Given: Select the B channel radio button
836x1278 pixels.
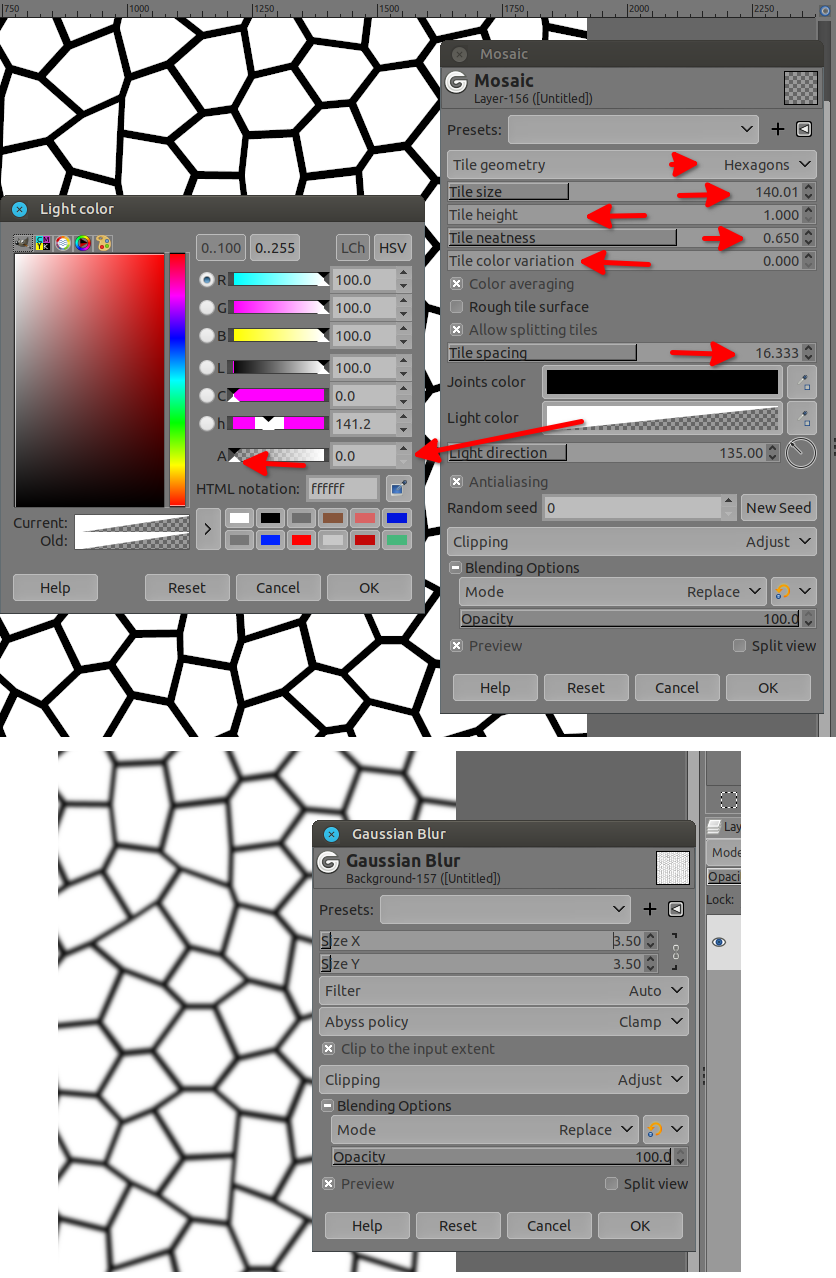Looking at the screenshot, I should click(x=207, y=336).
